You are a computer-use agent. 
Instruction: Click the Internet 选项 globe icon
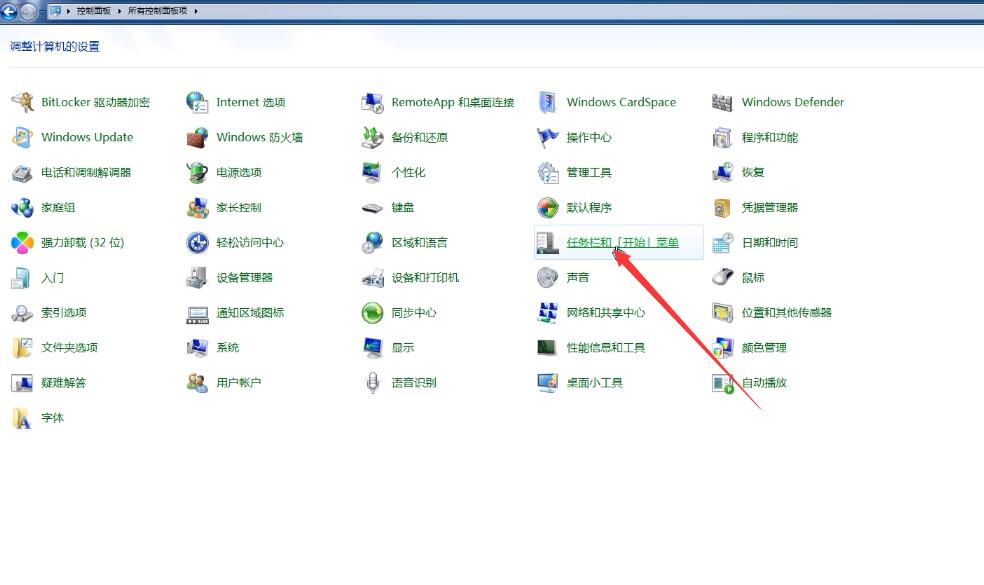197,102
